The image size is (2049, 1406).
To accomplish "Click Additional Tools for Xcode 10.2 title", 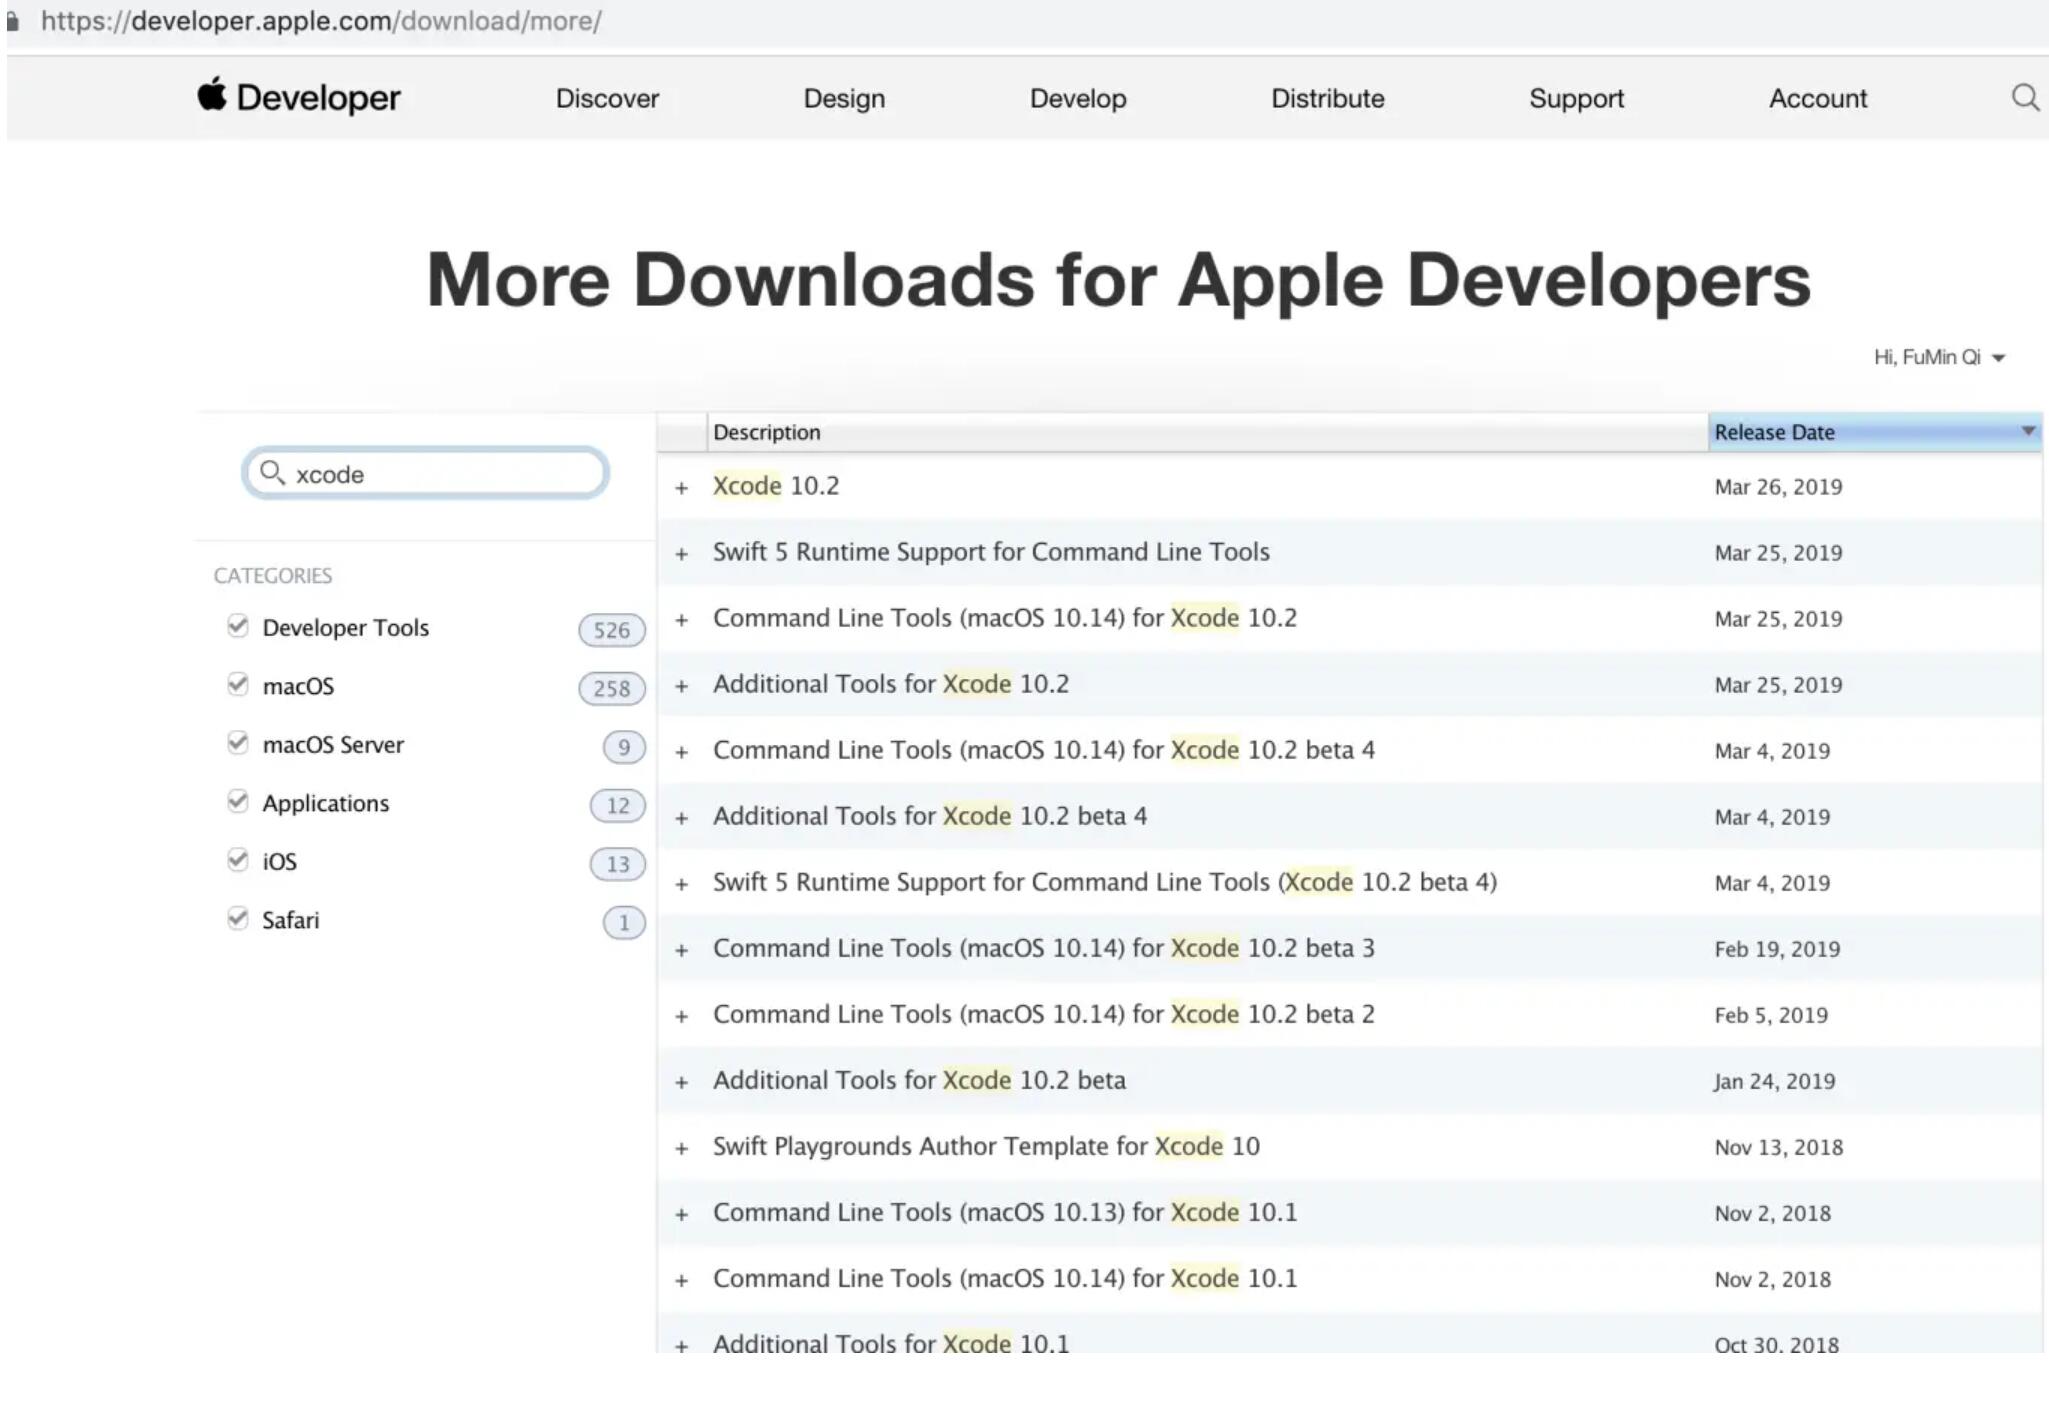I will point(891,684).
